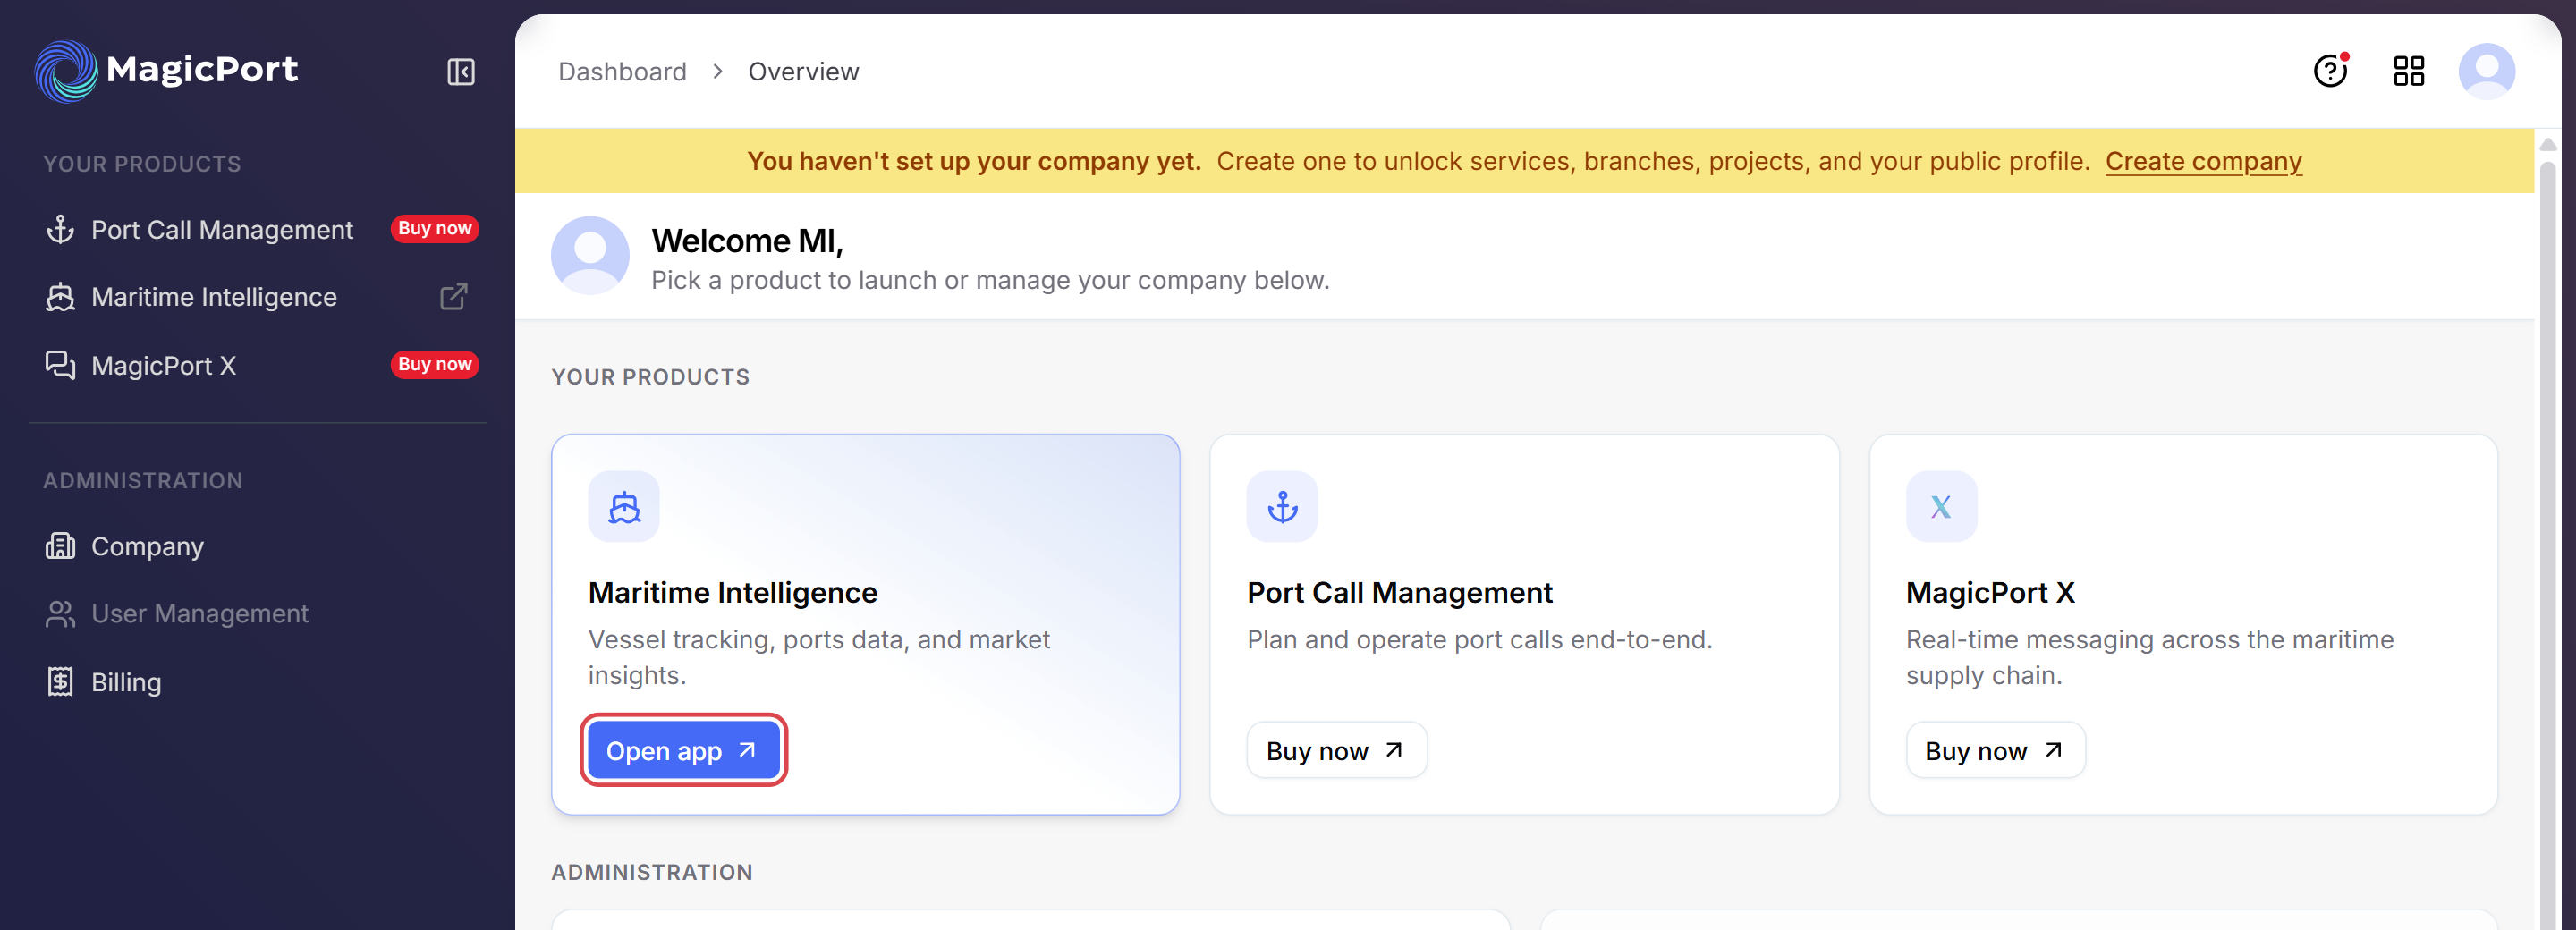Click Buy now on MagicPort X card
Image resolution: width=2576 pixels, height=930 pixels.
pyautogui.click(x=1995, y=751)
